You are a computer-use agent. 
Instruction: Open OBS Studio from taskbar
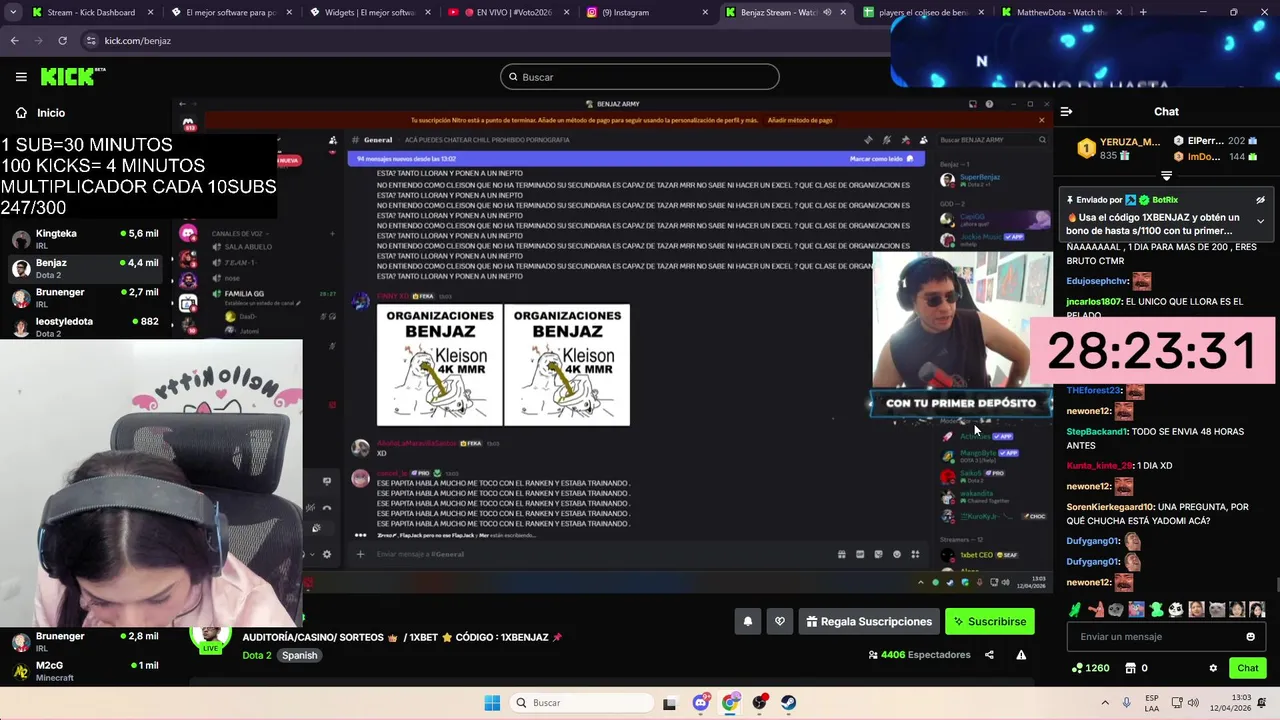(x=760, y=703)
